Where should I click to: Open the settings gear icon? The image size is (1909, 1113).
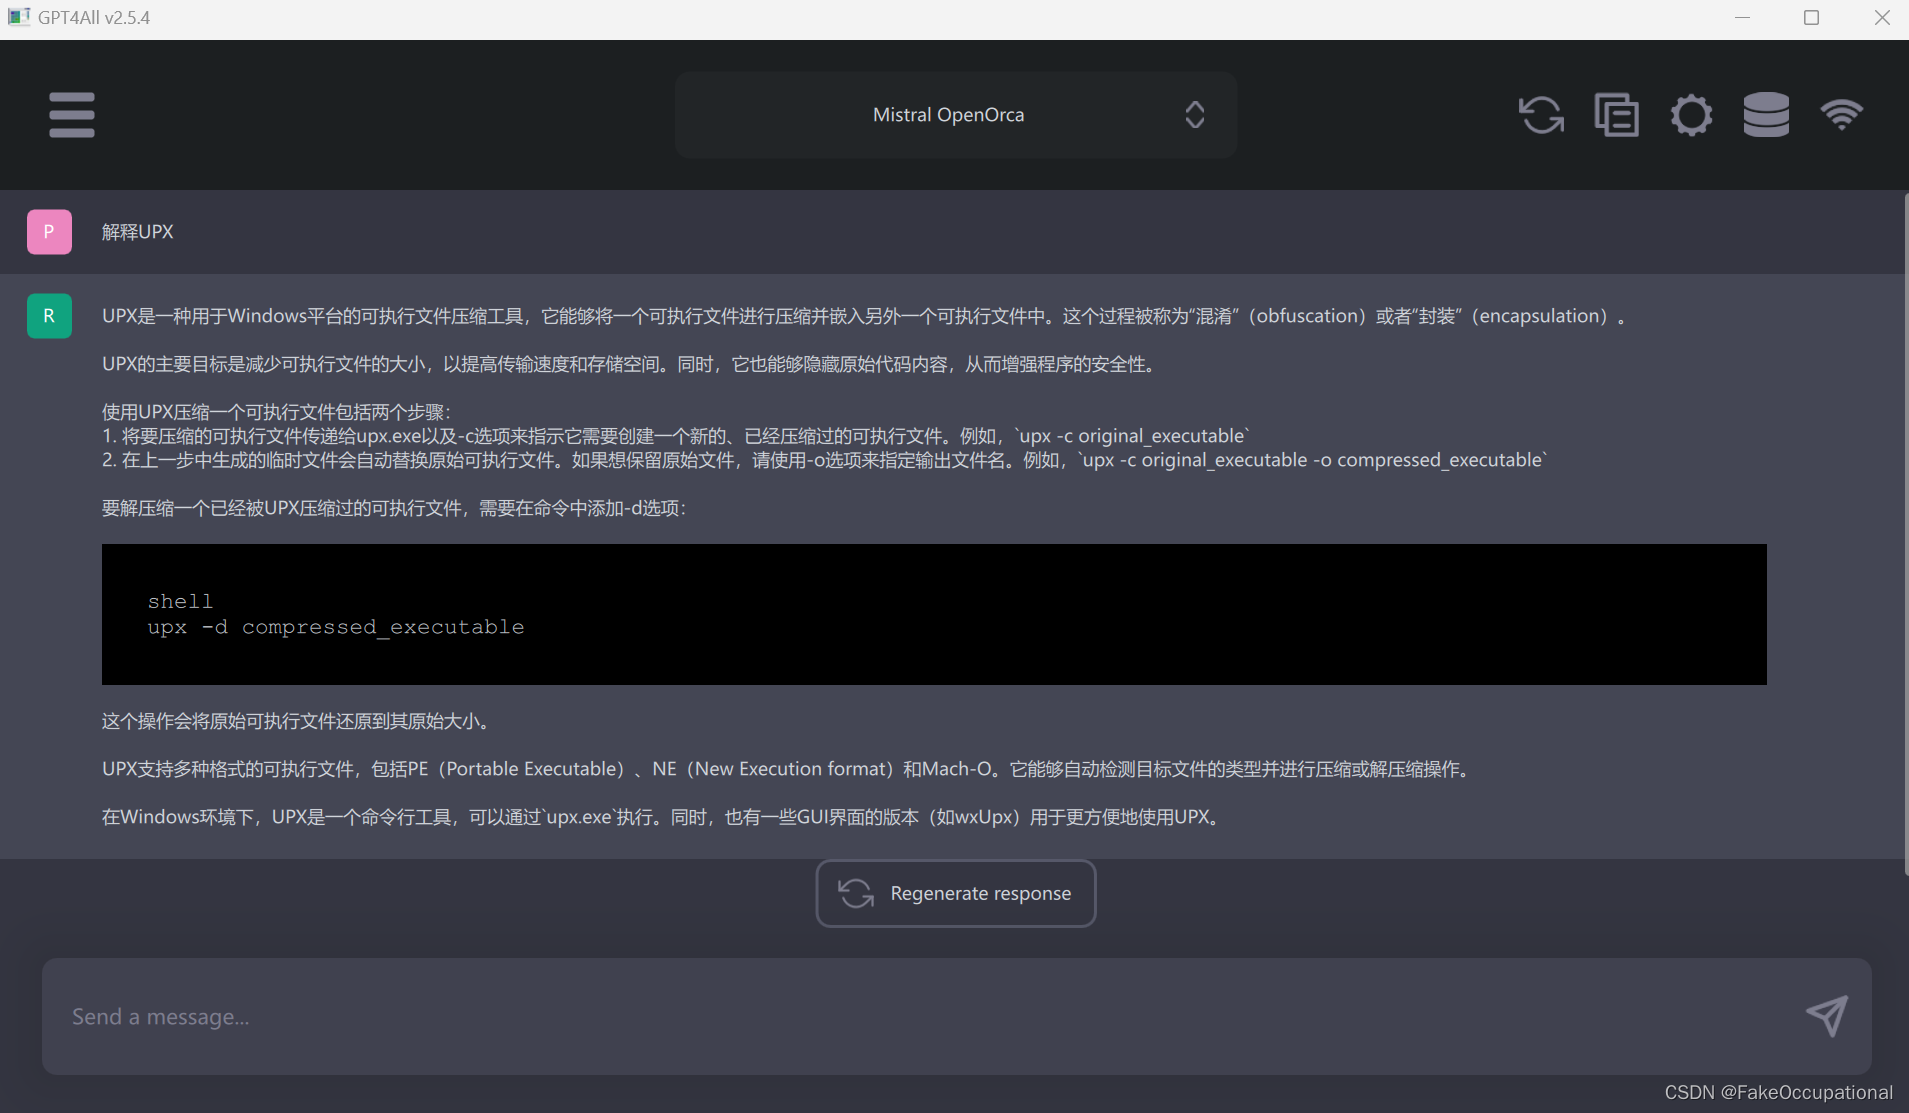tap(1691, 115)
